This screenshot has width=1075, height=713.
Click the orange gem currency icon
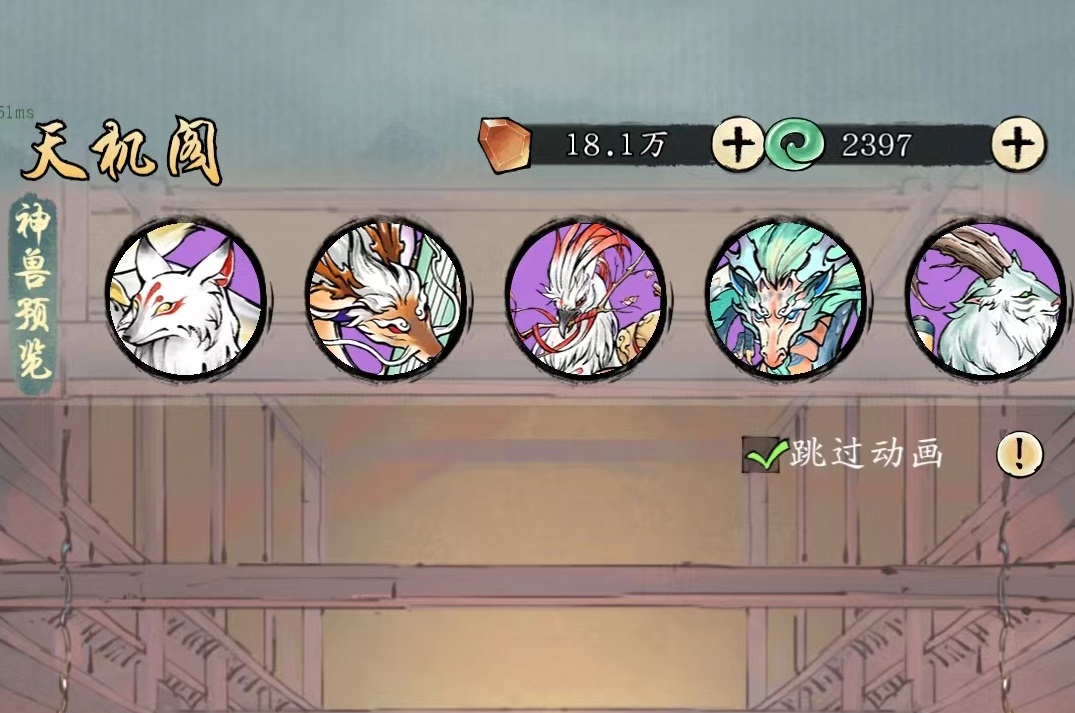pyautogui.click(x=505, y=145)
